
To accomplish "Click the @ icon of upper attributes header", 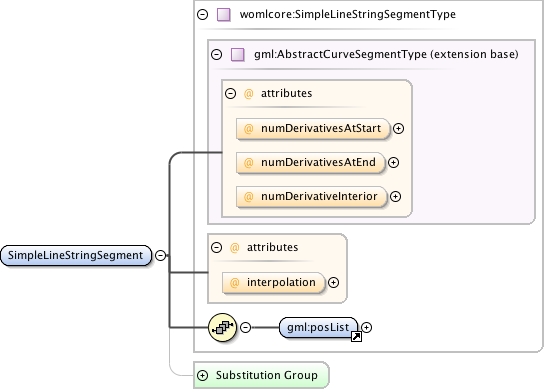I will [x=249, y=93].
